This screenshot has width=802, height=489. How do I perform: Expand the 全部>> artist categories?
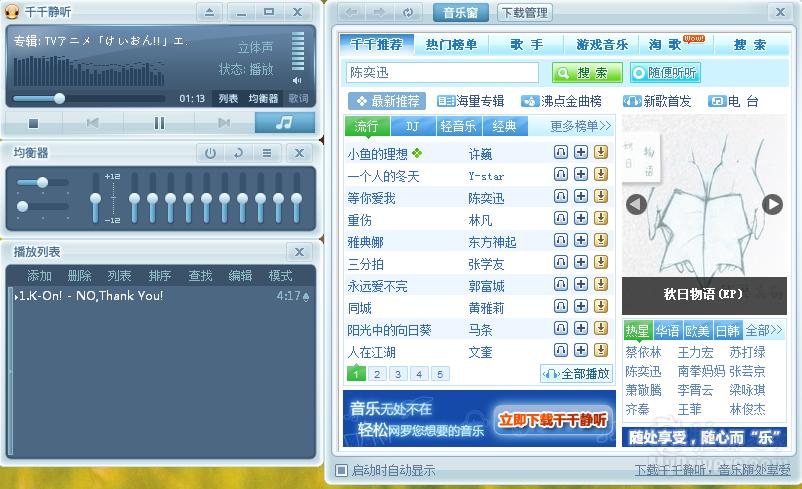point(764,330)
